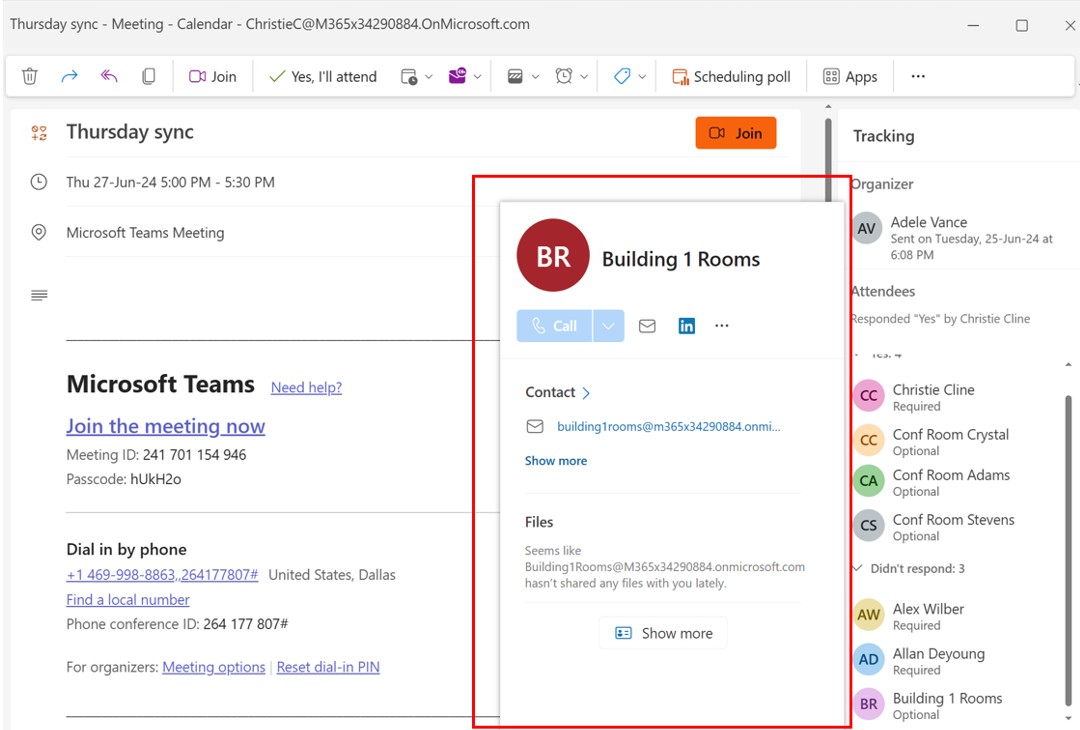Reply all with the purple arrows icon
1080x730 pixels.
pos(108,76)
